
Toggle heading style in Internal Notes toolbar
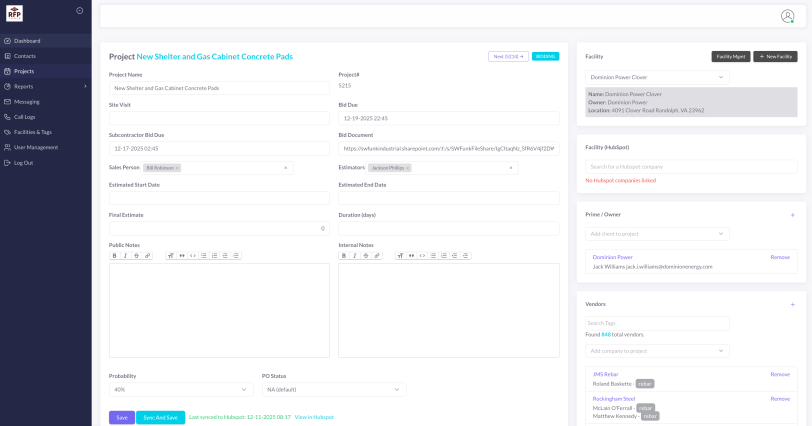400,256
